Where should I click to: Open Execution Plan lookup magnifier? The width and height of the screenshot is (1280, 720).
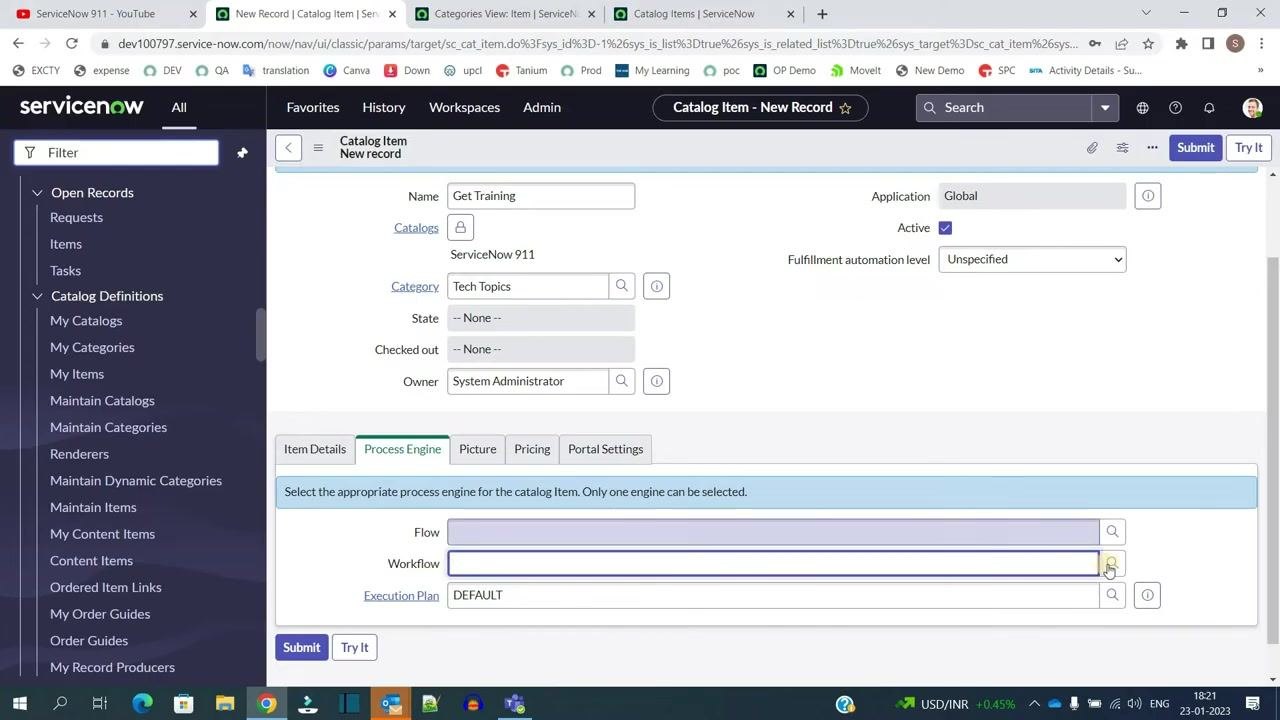pyautogui.click(x=1112, y=595)
